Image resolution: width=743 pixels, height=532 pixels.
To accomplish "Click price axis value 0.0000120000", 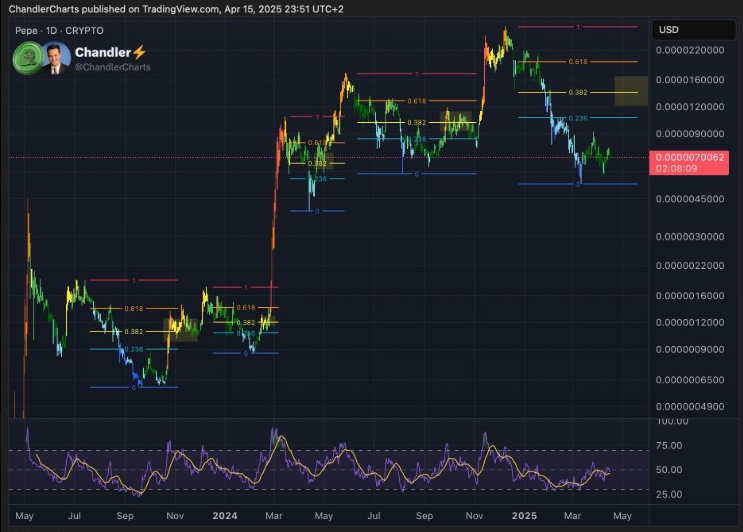I will click(690, 107).
